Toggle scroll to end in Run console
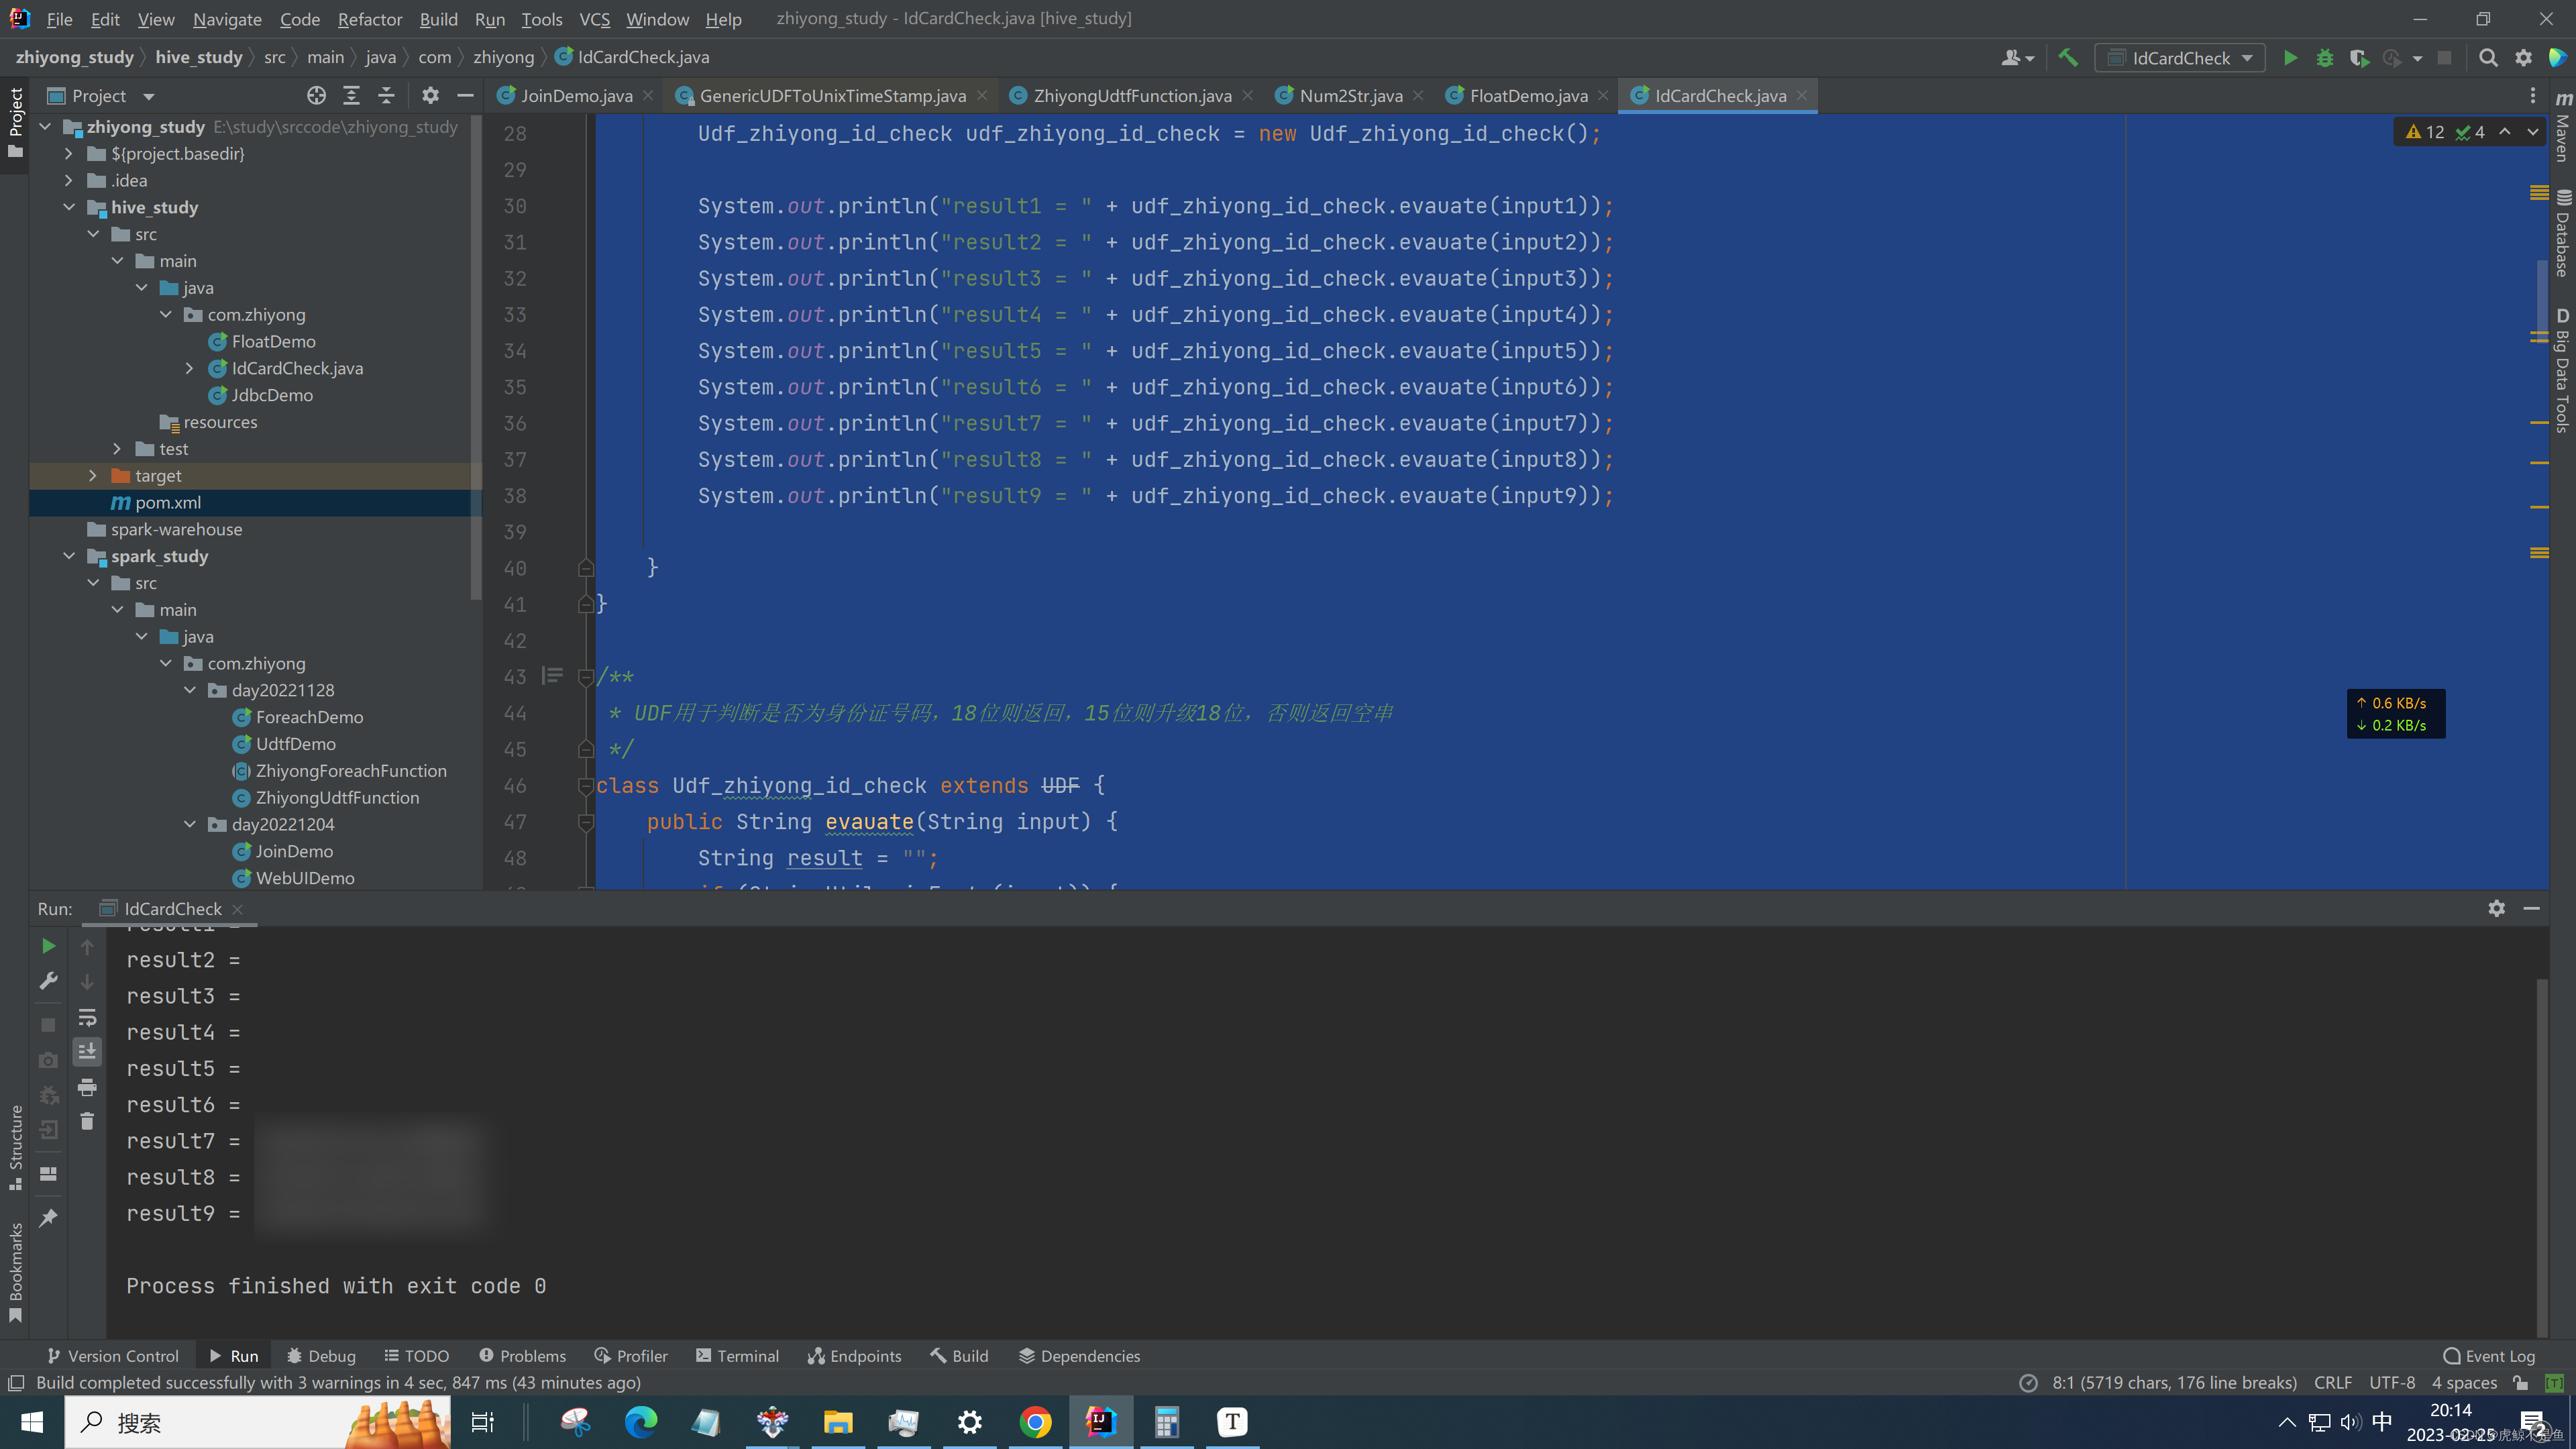 87,1051
